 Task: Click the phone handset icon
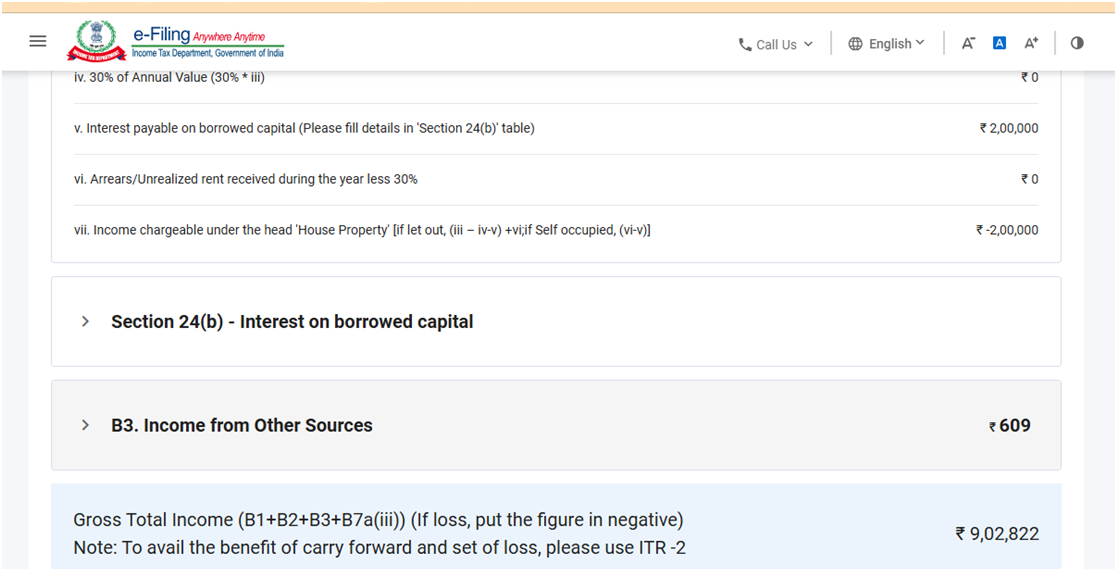(x=744, y=44)
